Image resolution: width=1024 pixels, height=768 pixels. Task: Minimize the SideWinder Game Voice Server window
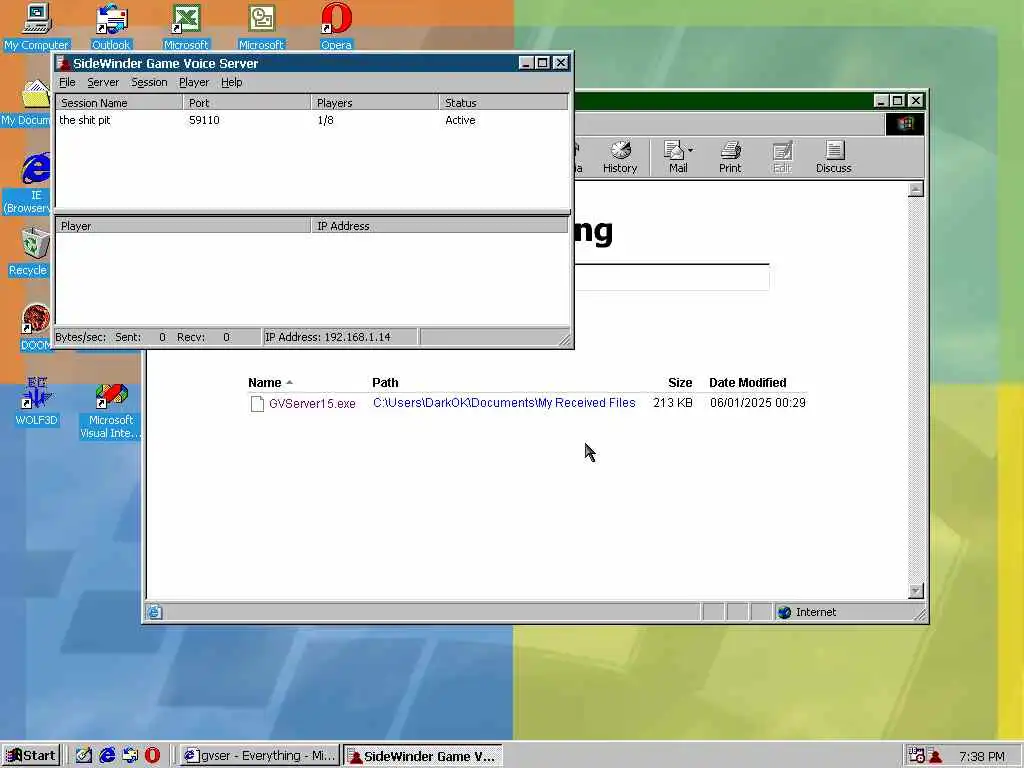526,63
